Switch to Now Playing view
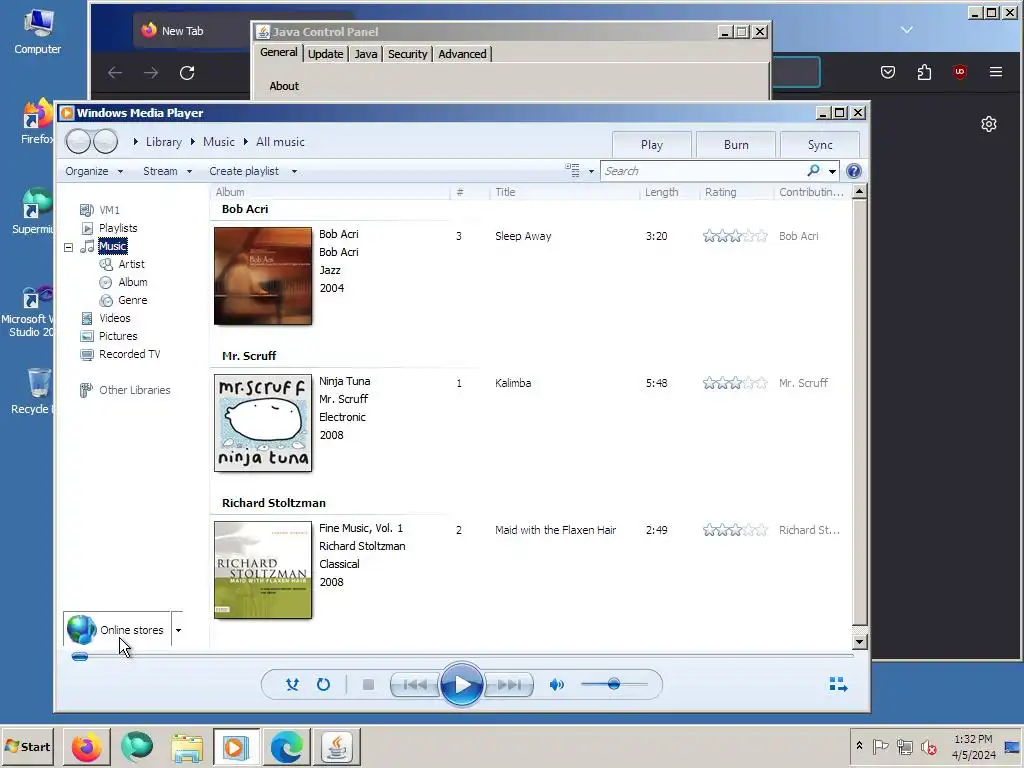Image resolution: width=1024 pixels, height=768 pixels. click(839, 684)
